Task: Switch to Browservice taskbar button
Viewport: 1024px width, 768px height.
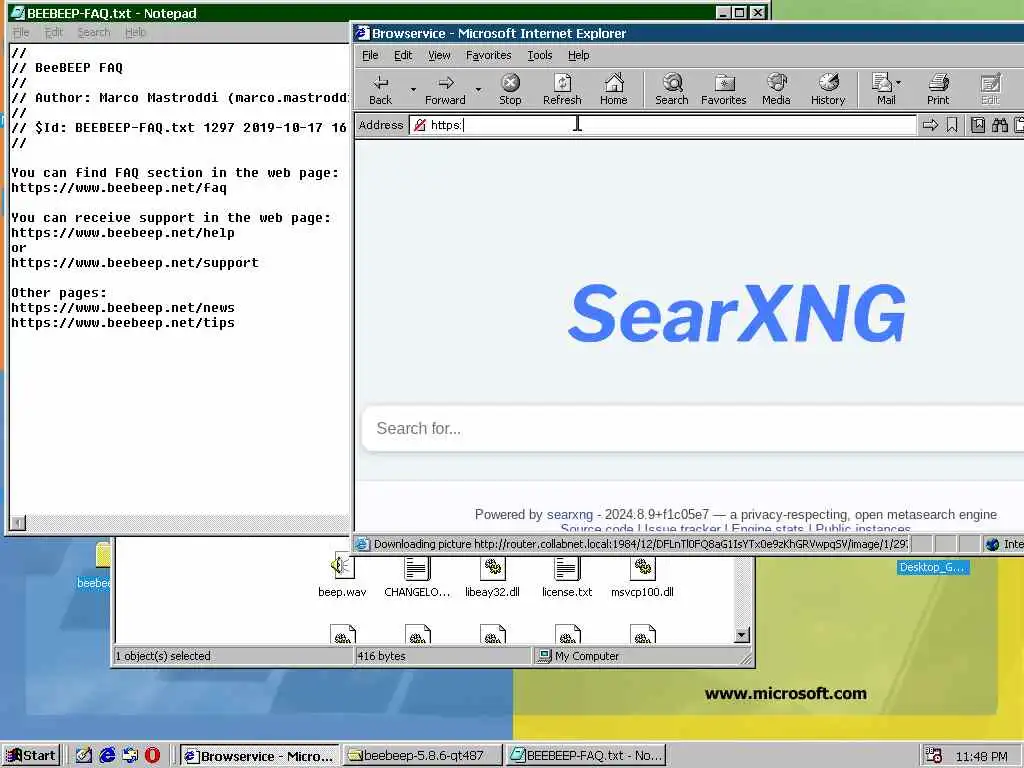Action: [x=259, y=756]
